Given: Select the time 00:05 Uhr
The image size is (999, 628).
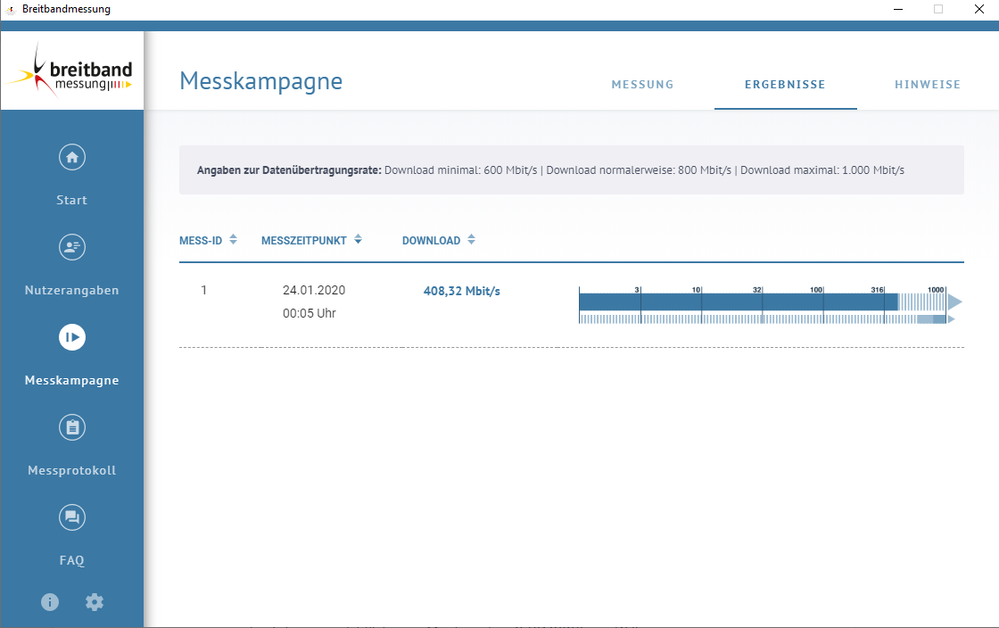Looking at the screenshot, I should click(x=309, y=313).
